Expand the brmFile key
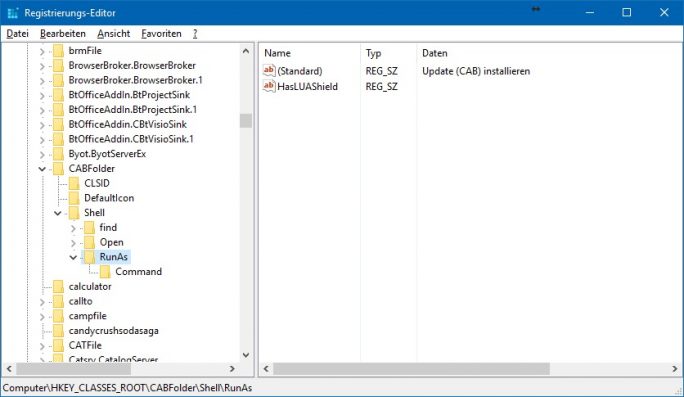The image size is (684, 397). (42, 52)
